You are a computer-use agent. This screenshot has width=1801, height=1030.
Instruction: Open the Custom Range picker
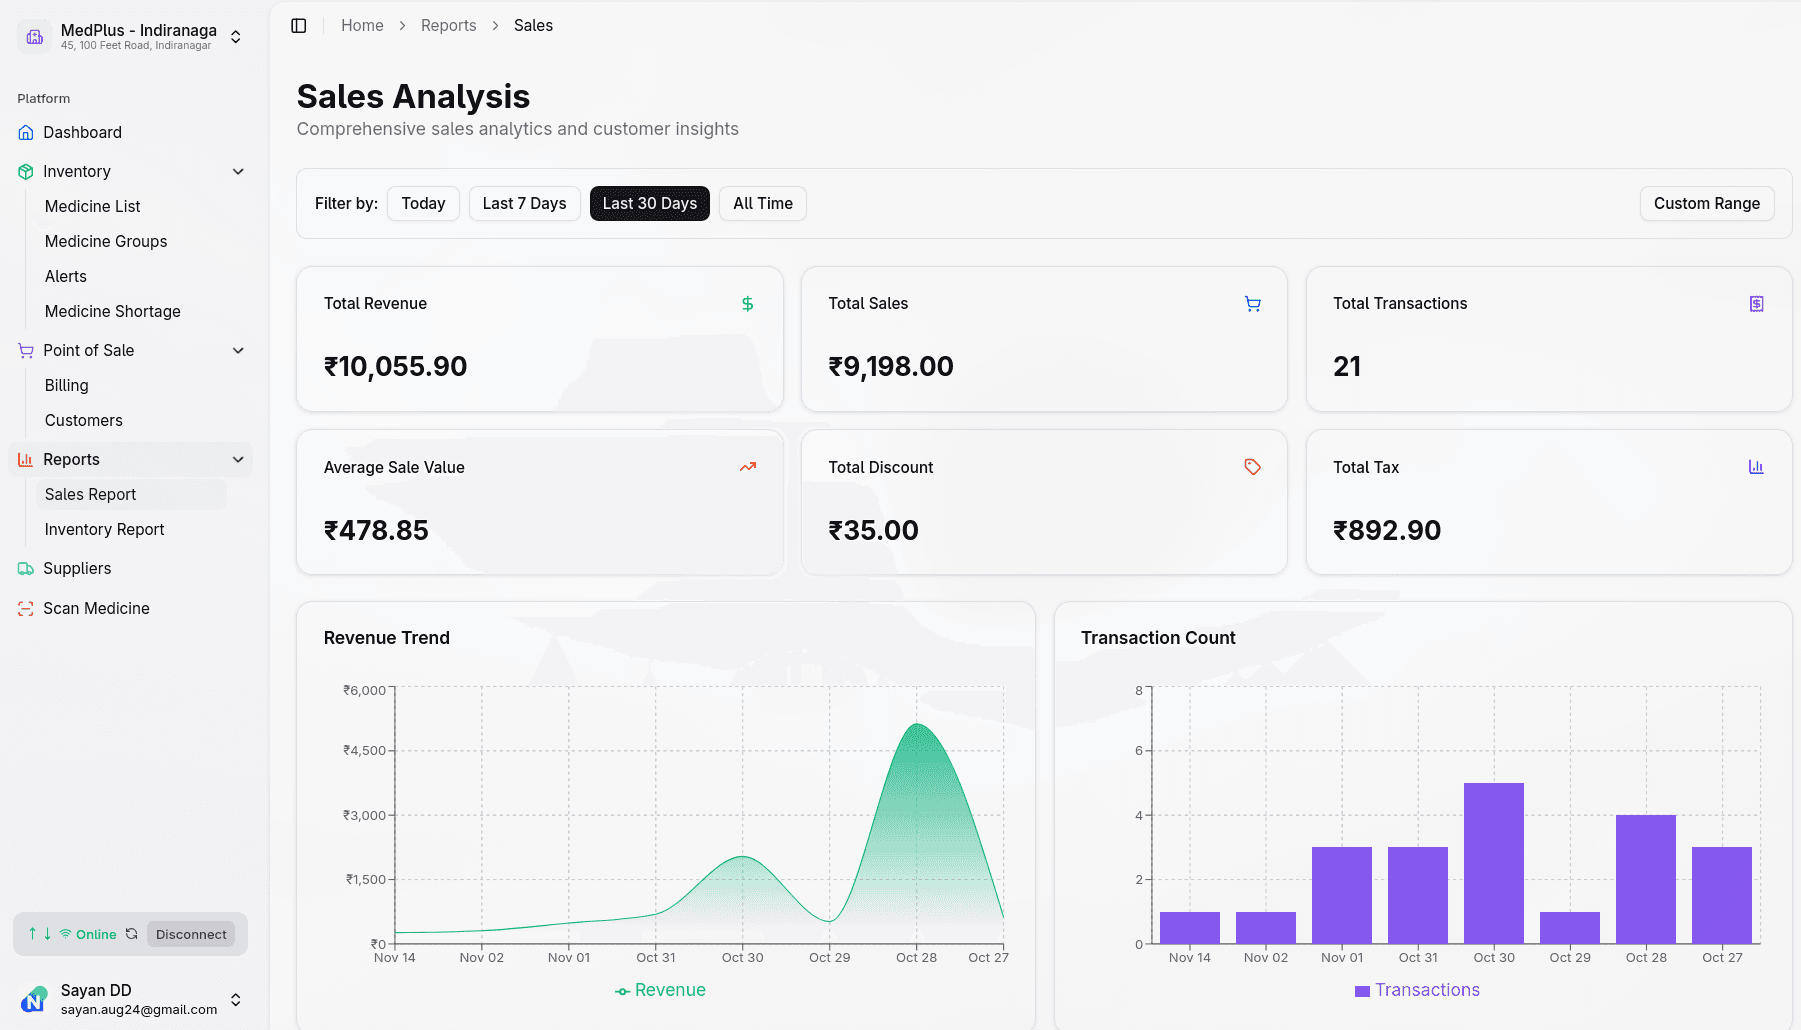1707,204
